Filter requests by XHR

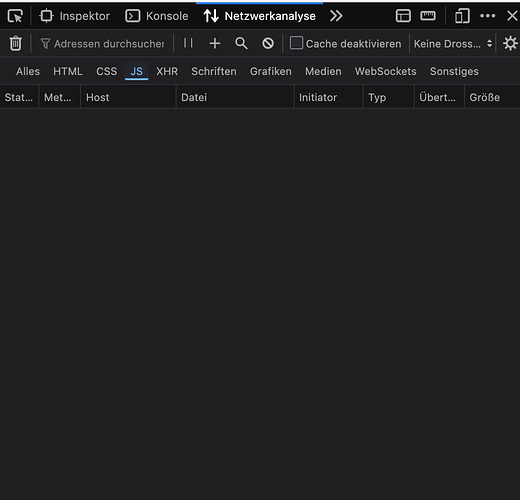[x=167, y=71]
